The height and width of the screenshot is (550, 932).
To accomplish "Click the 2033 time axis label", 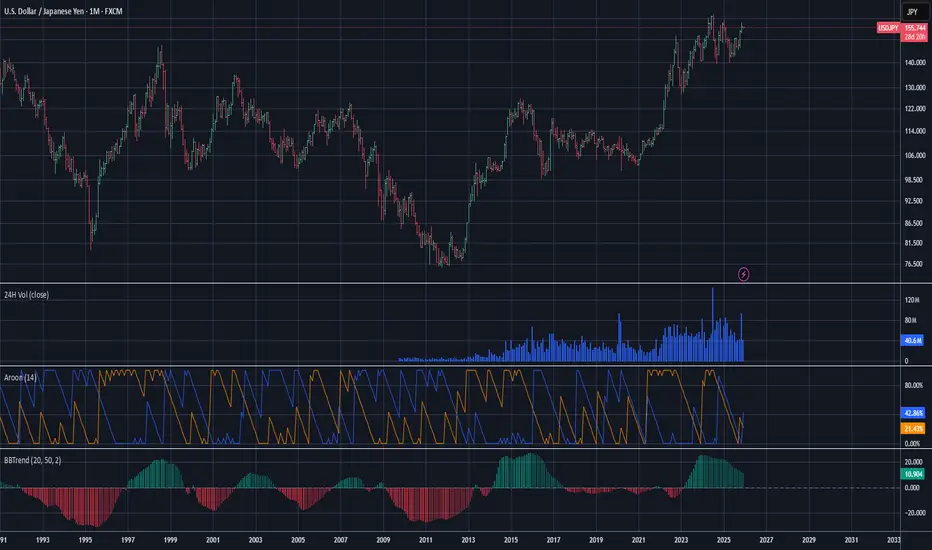I will pos(893,540).
